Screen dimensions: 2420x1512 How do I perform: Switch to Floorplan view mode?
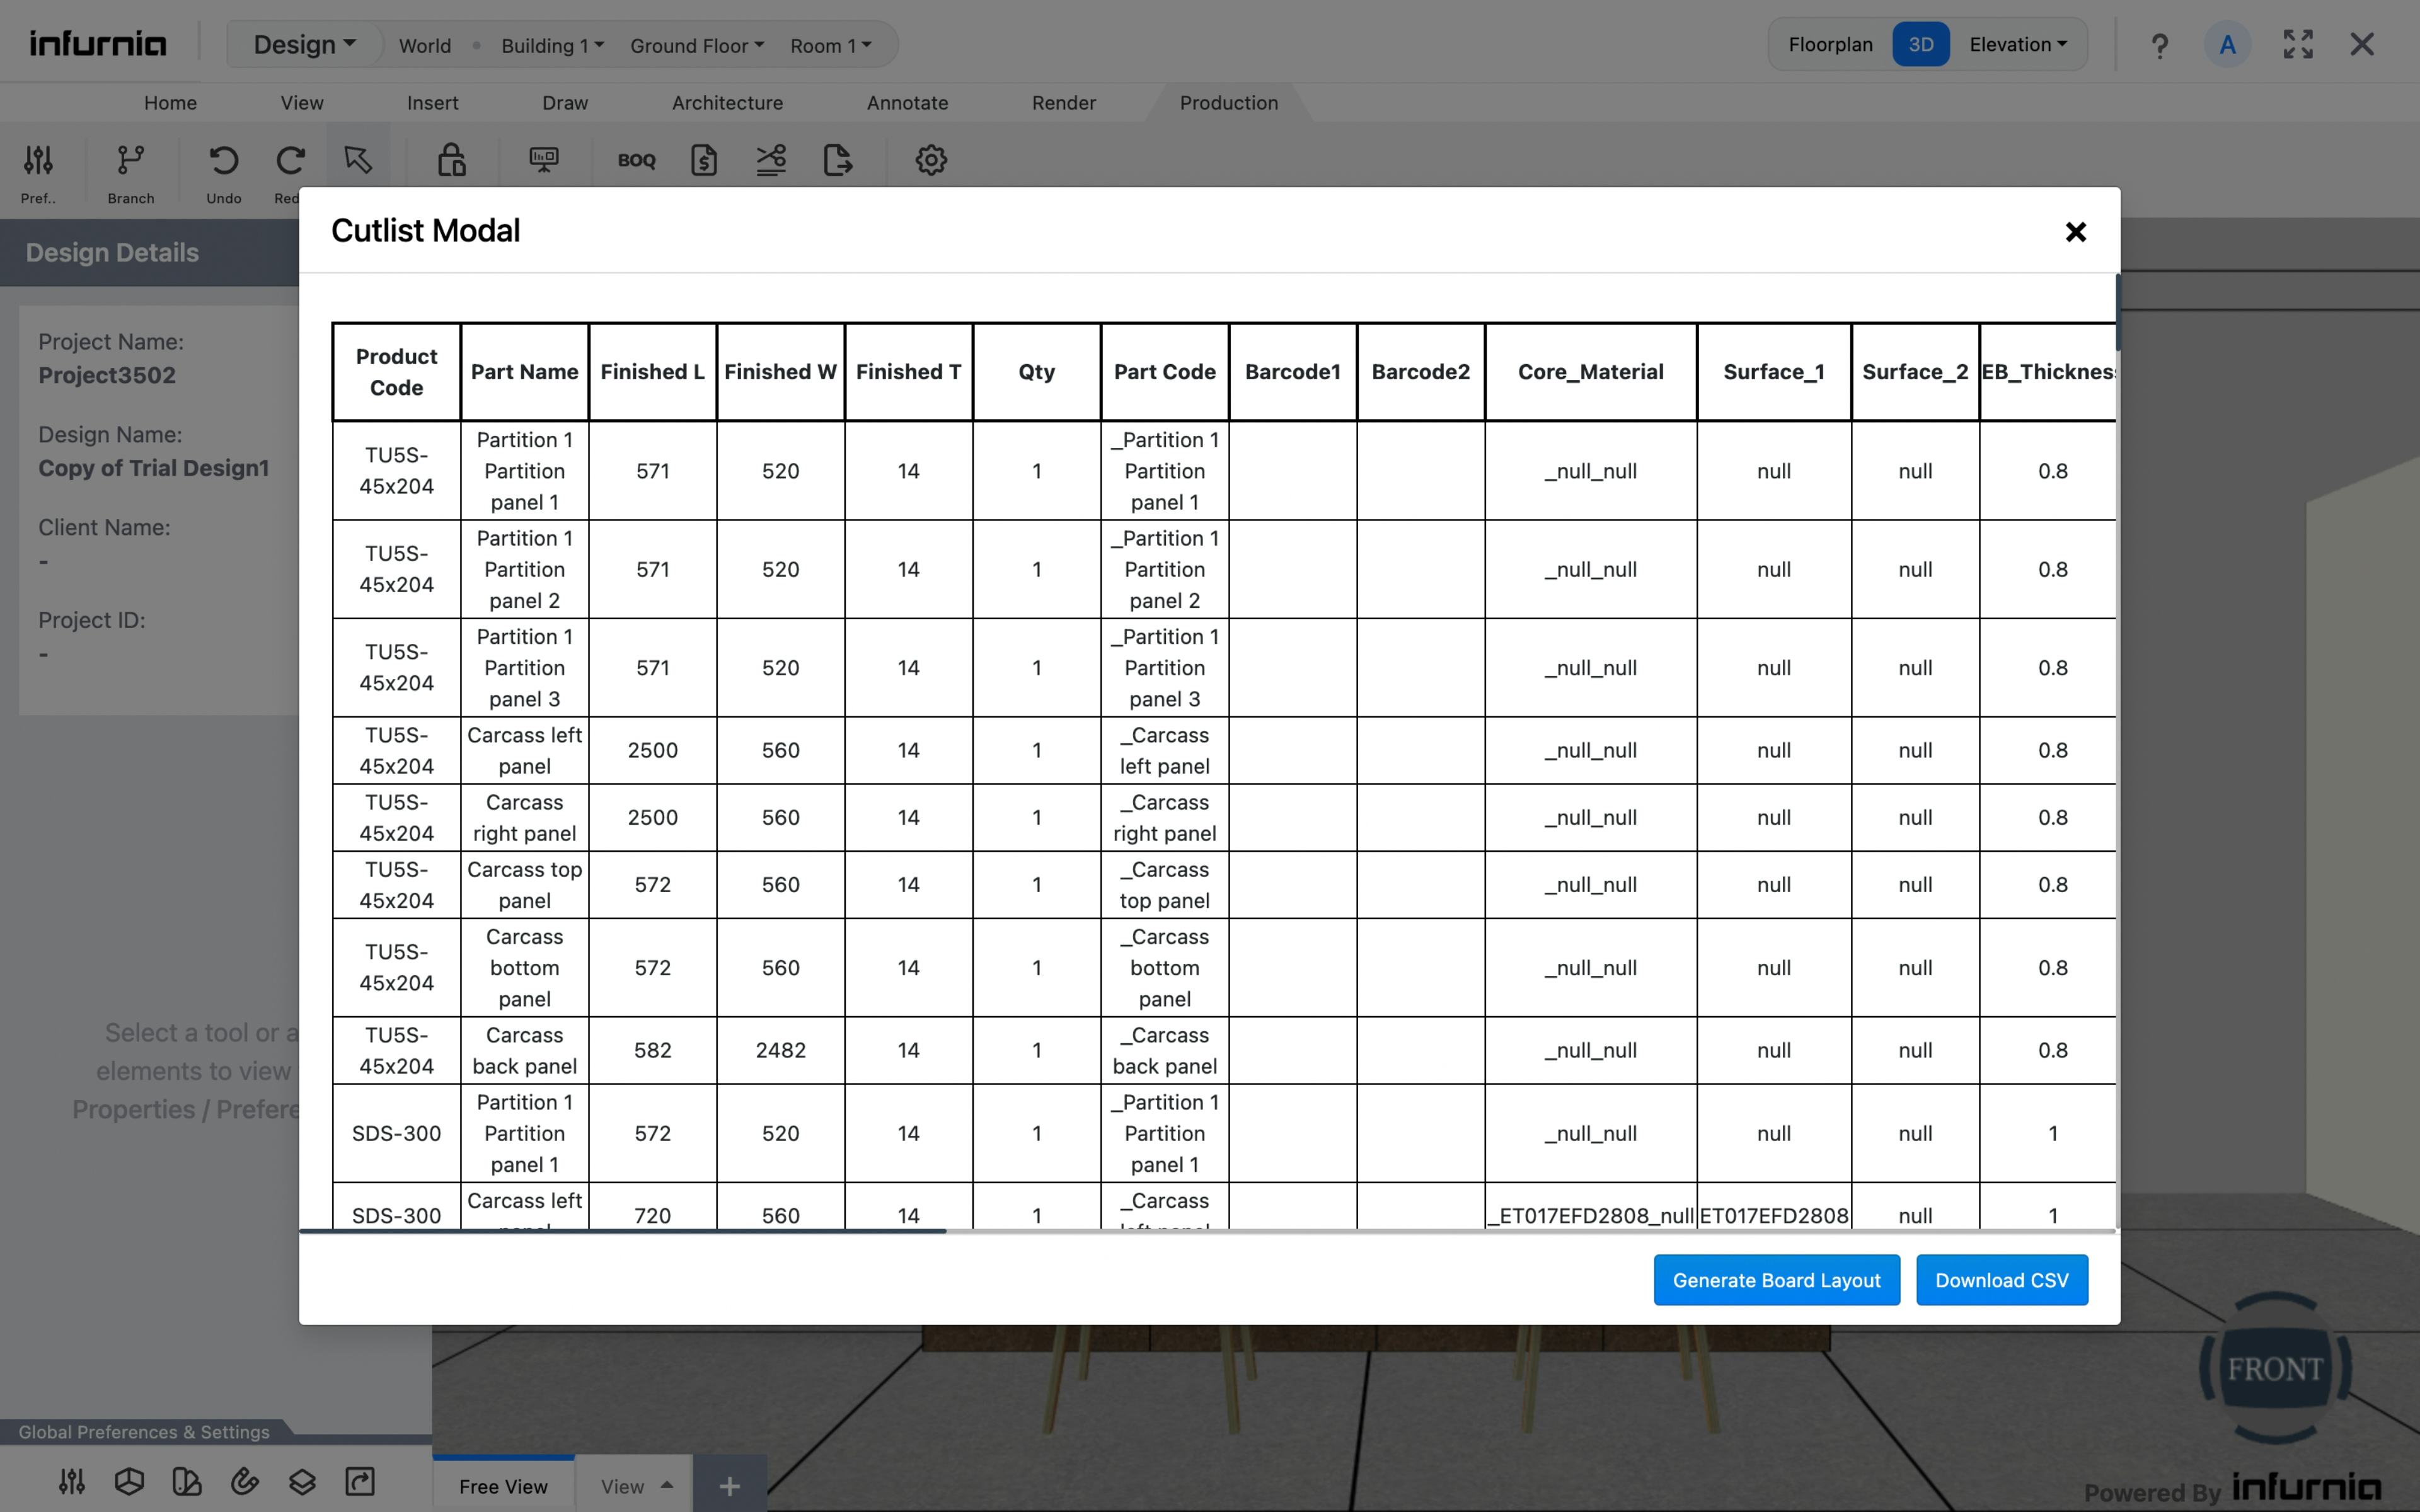tap(1830, 45)
